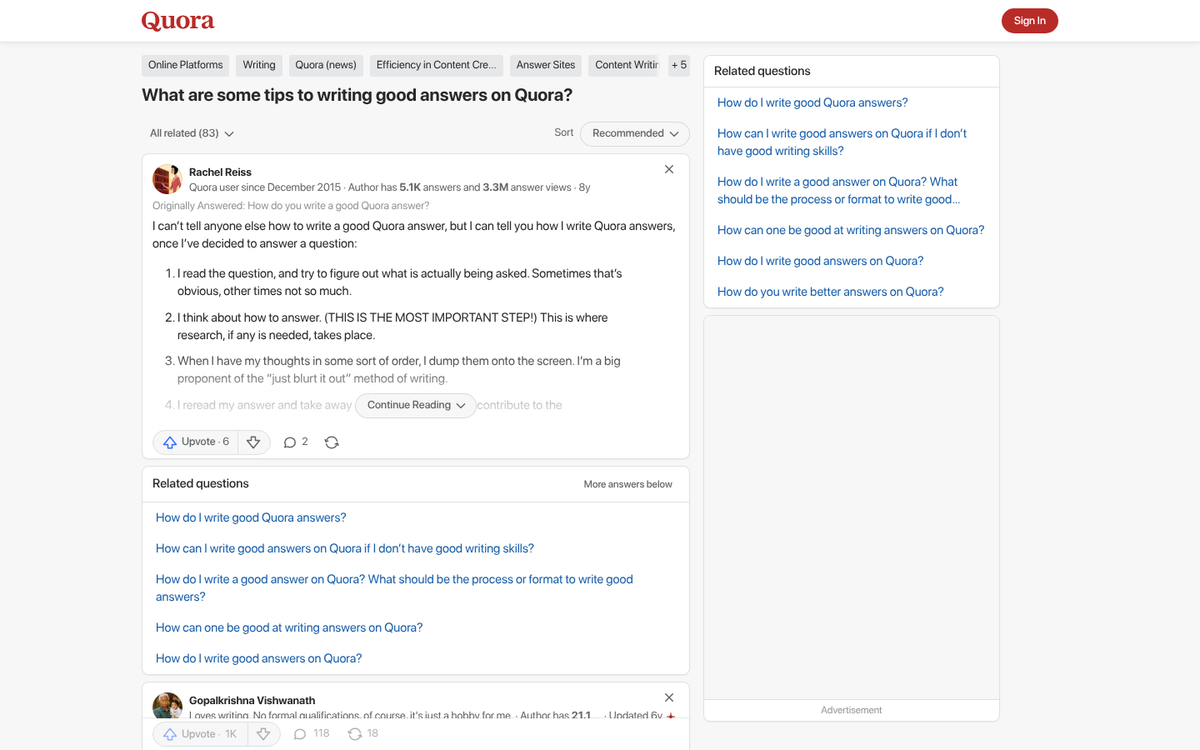
Task: Expand the answer via Continue Reading
Action: pos(415,405)
